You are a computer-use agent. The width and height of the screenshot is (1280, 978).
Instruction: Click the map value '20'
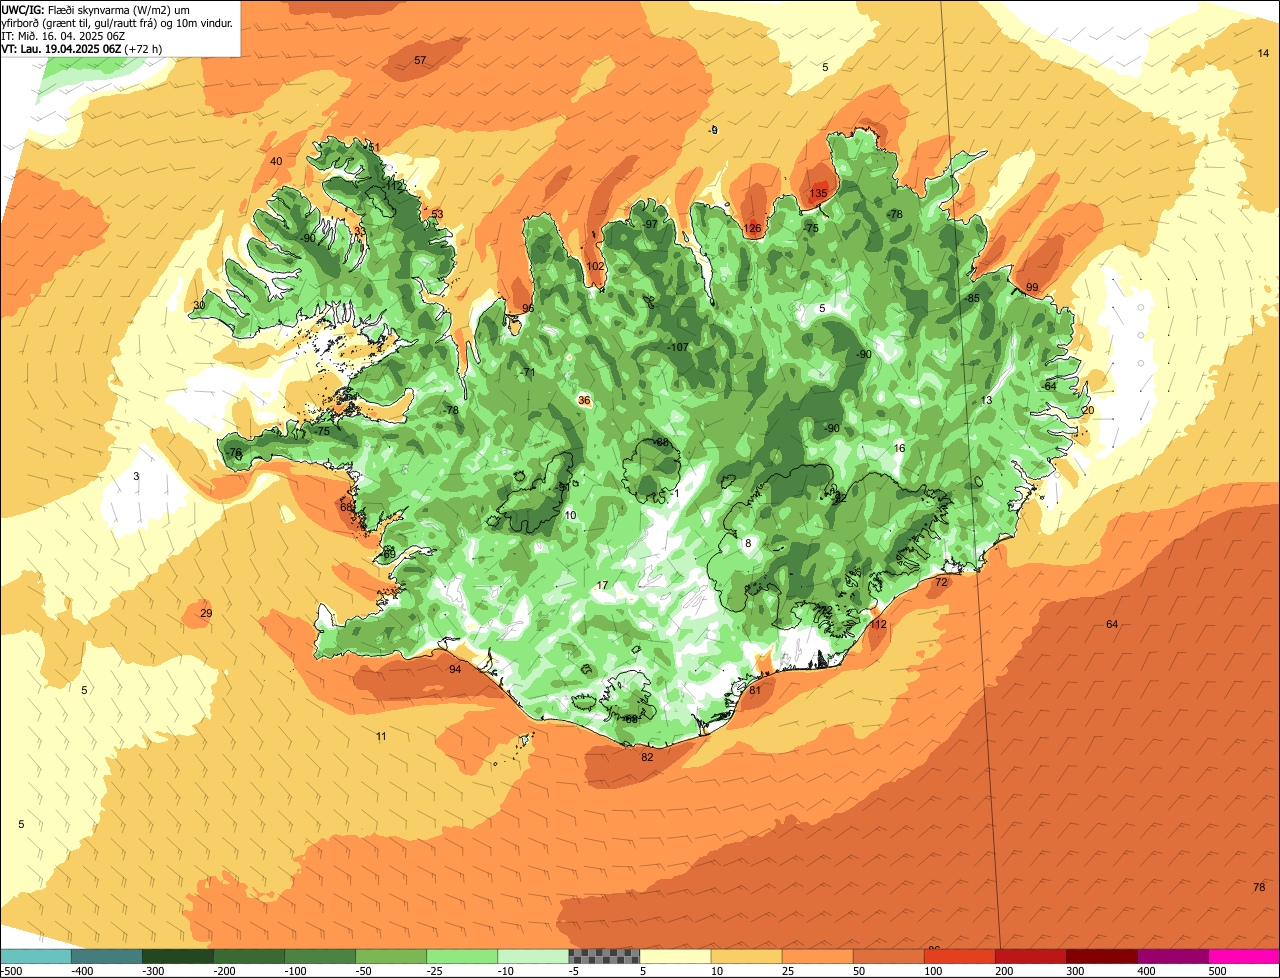tap(1088, 411)
